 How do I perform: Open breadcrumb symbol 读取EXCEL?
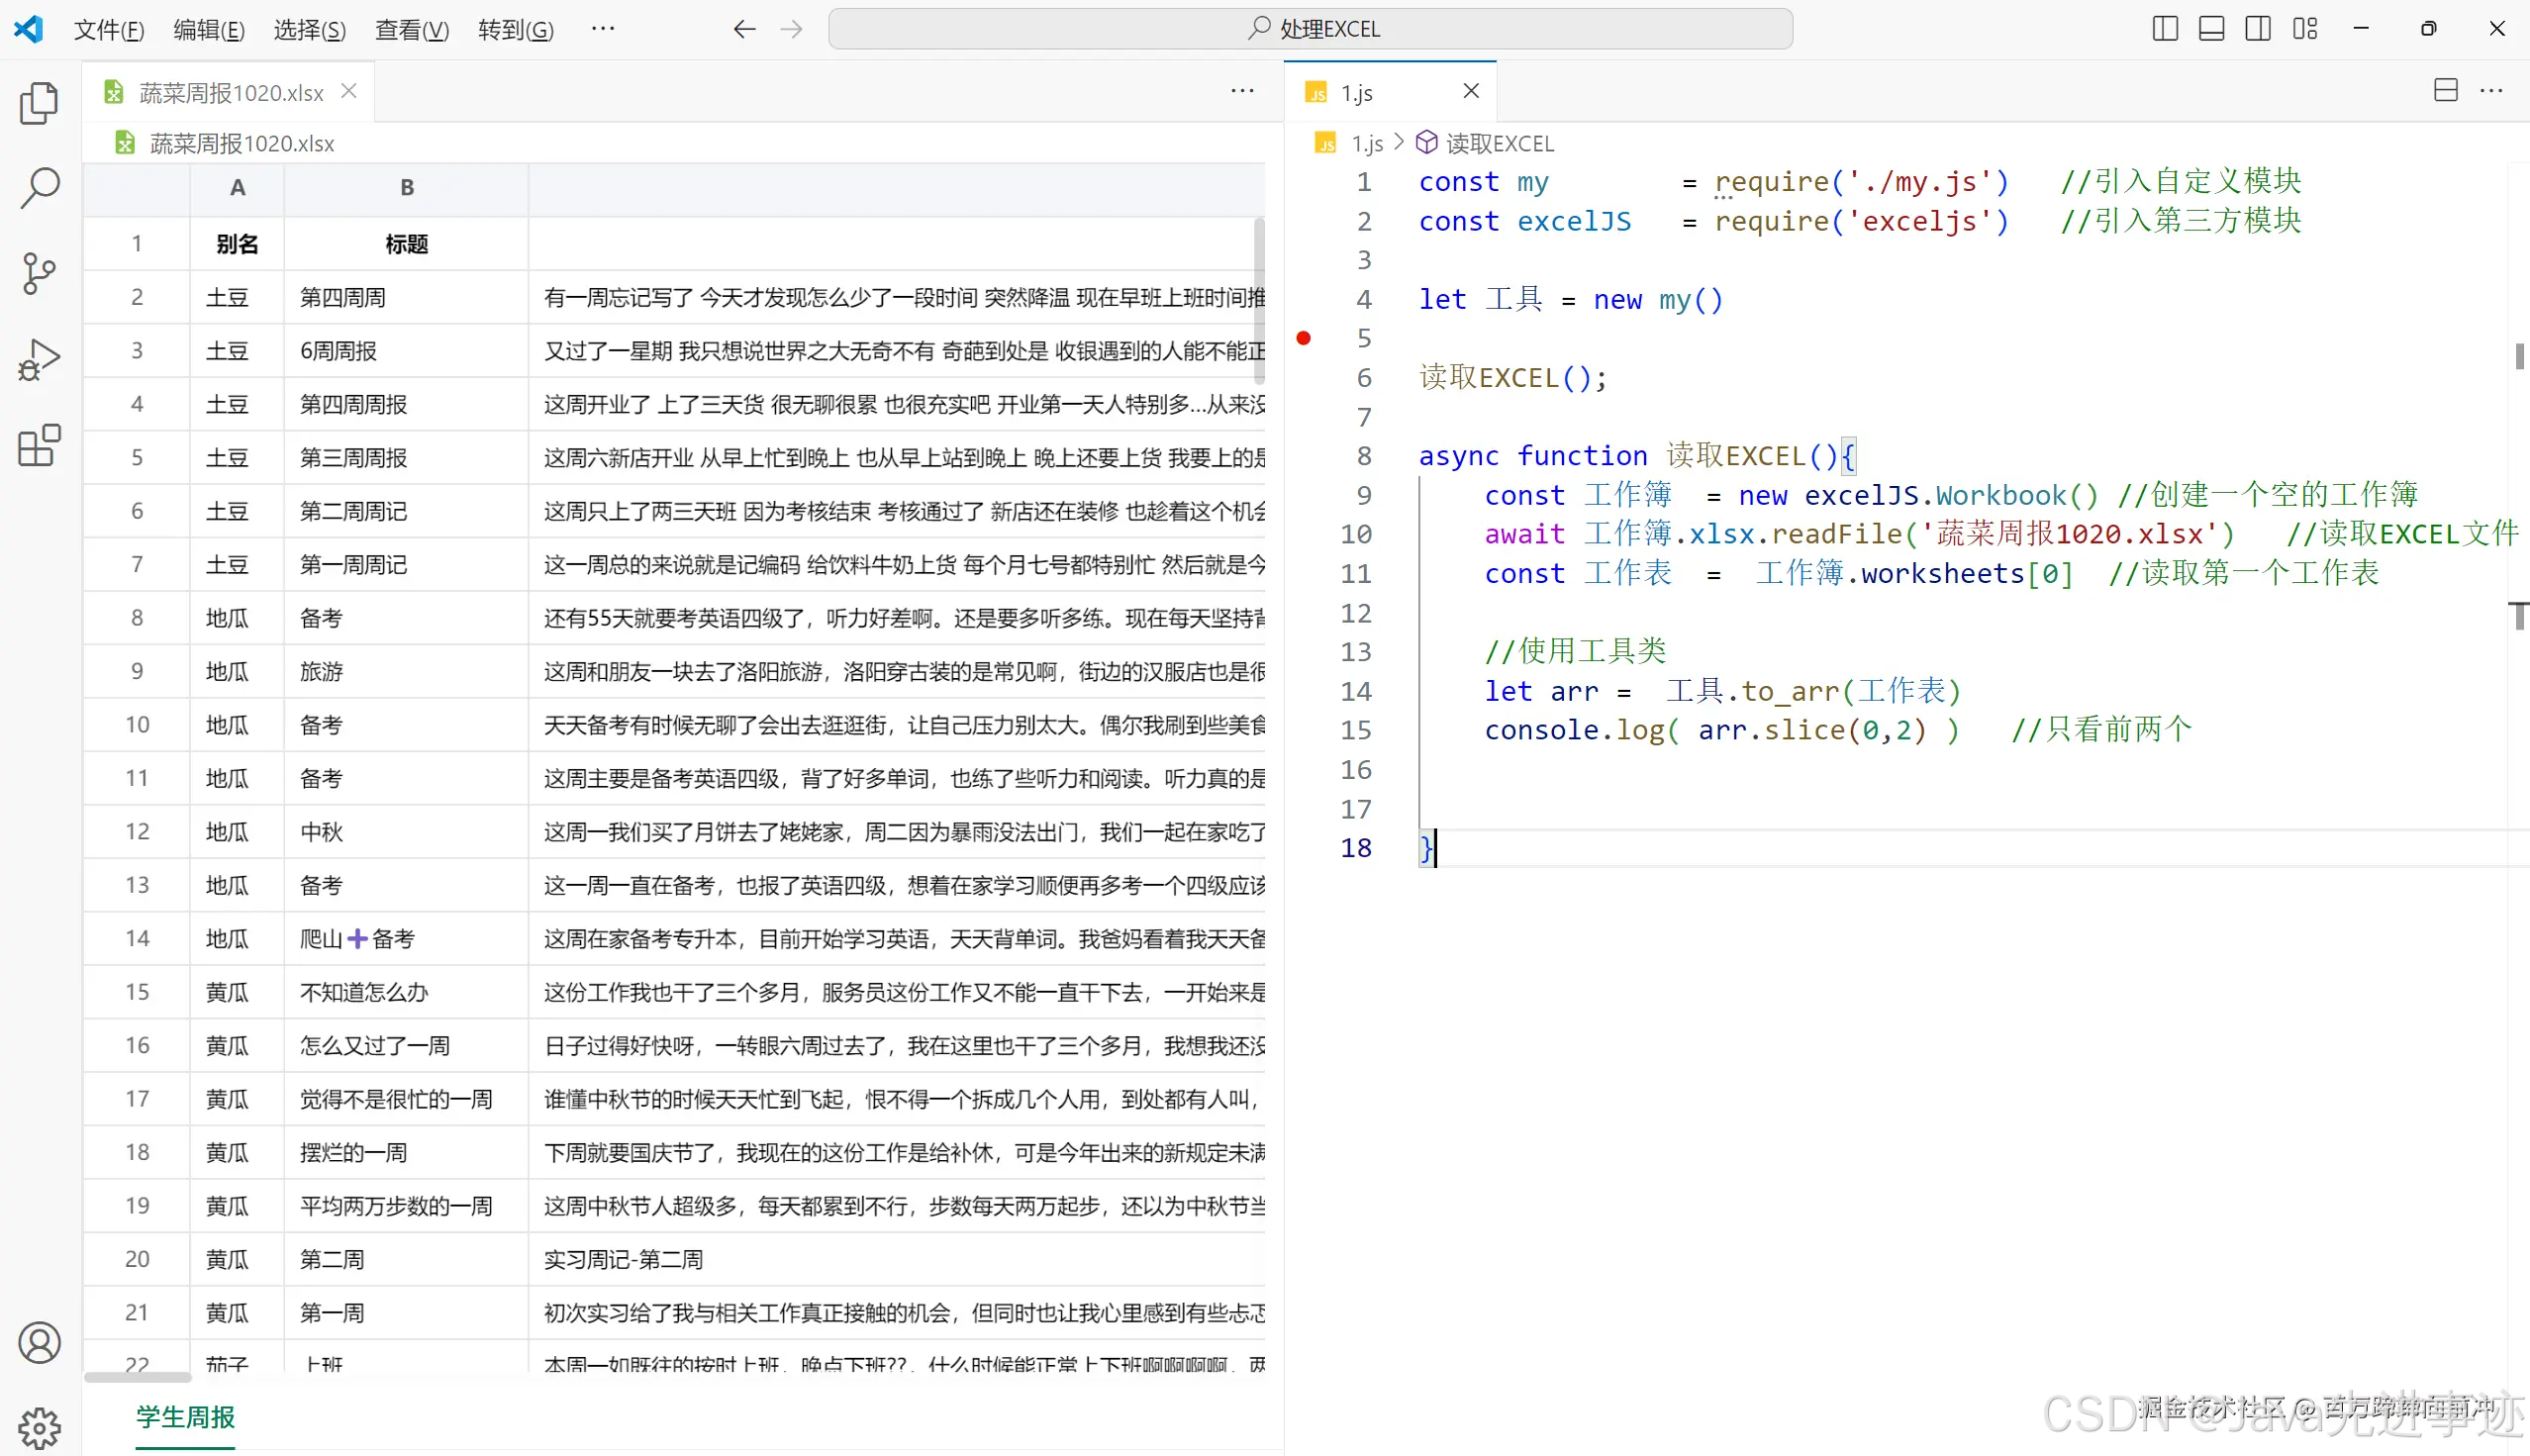1500,143
